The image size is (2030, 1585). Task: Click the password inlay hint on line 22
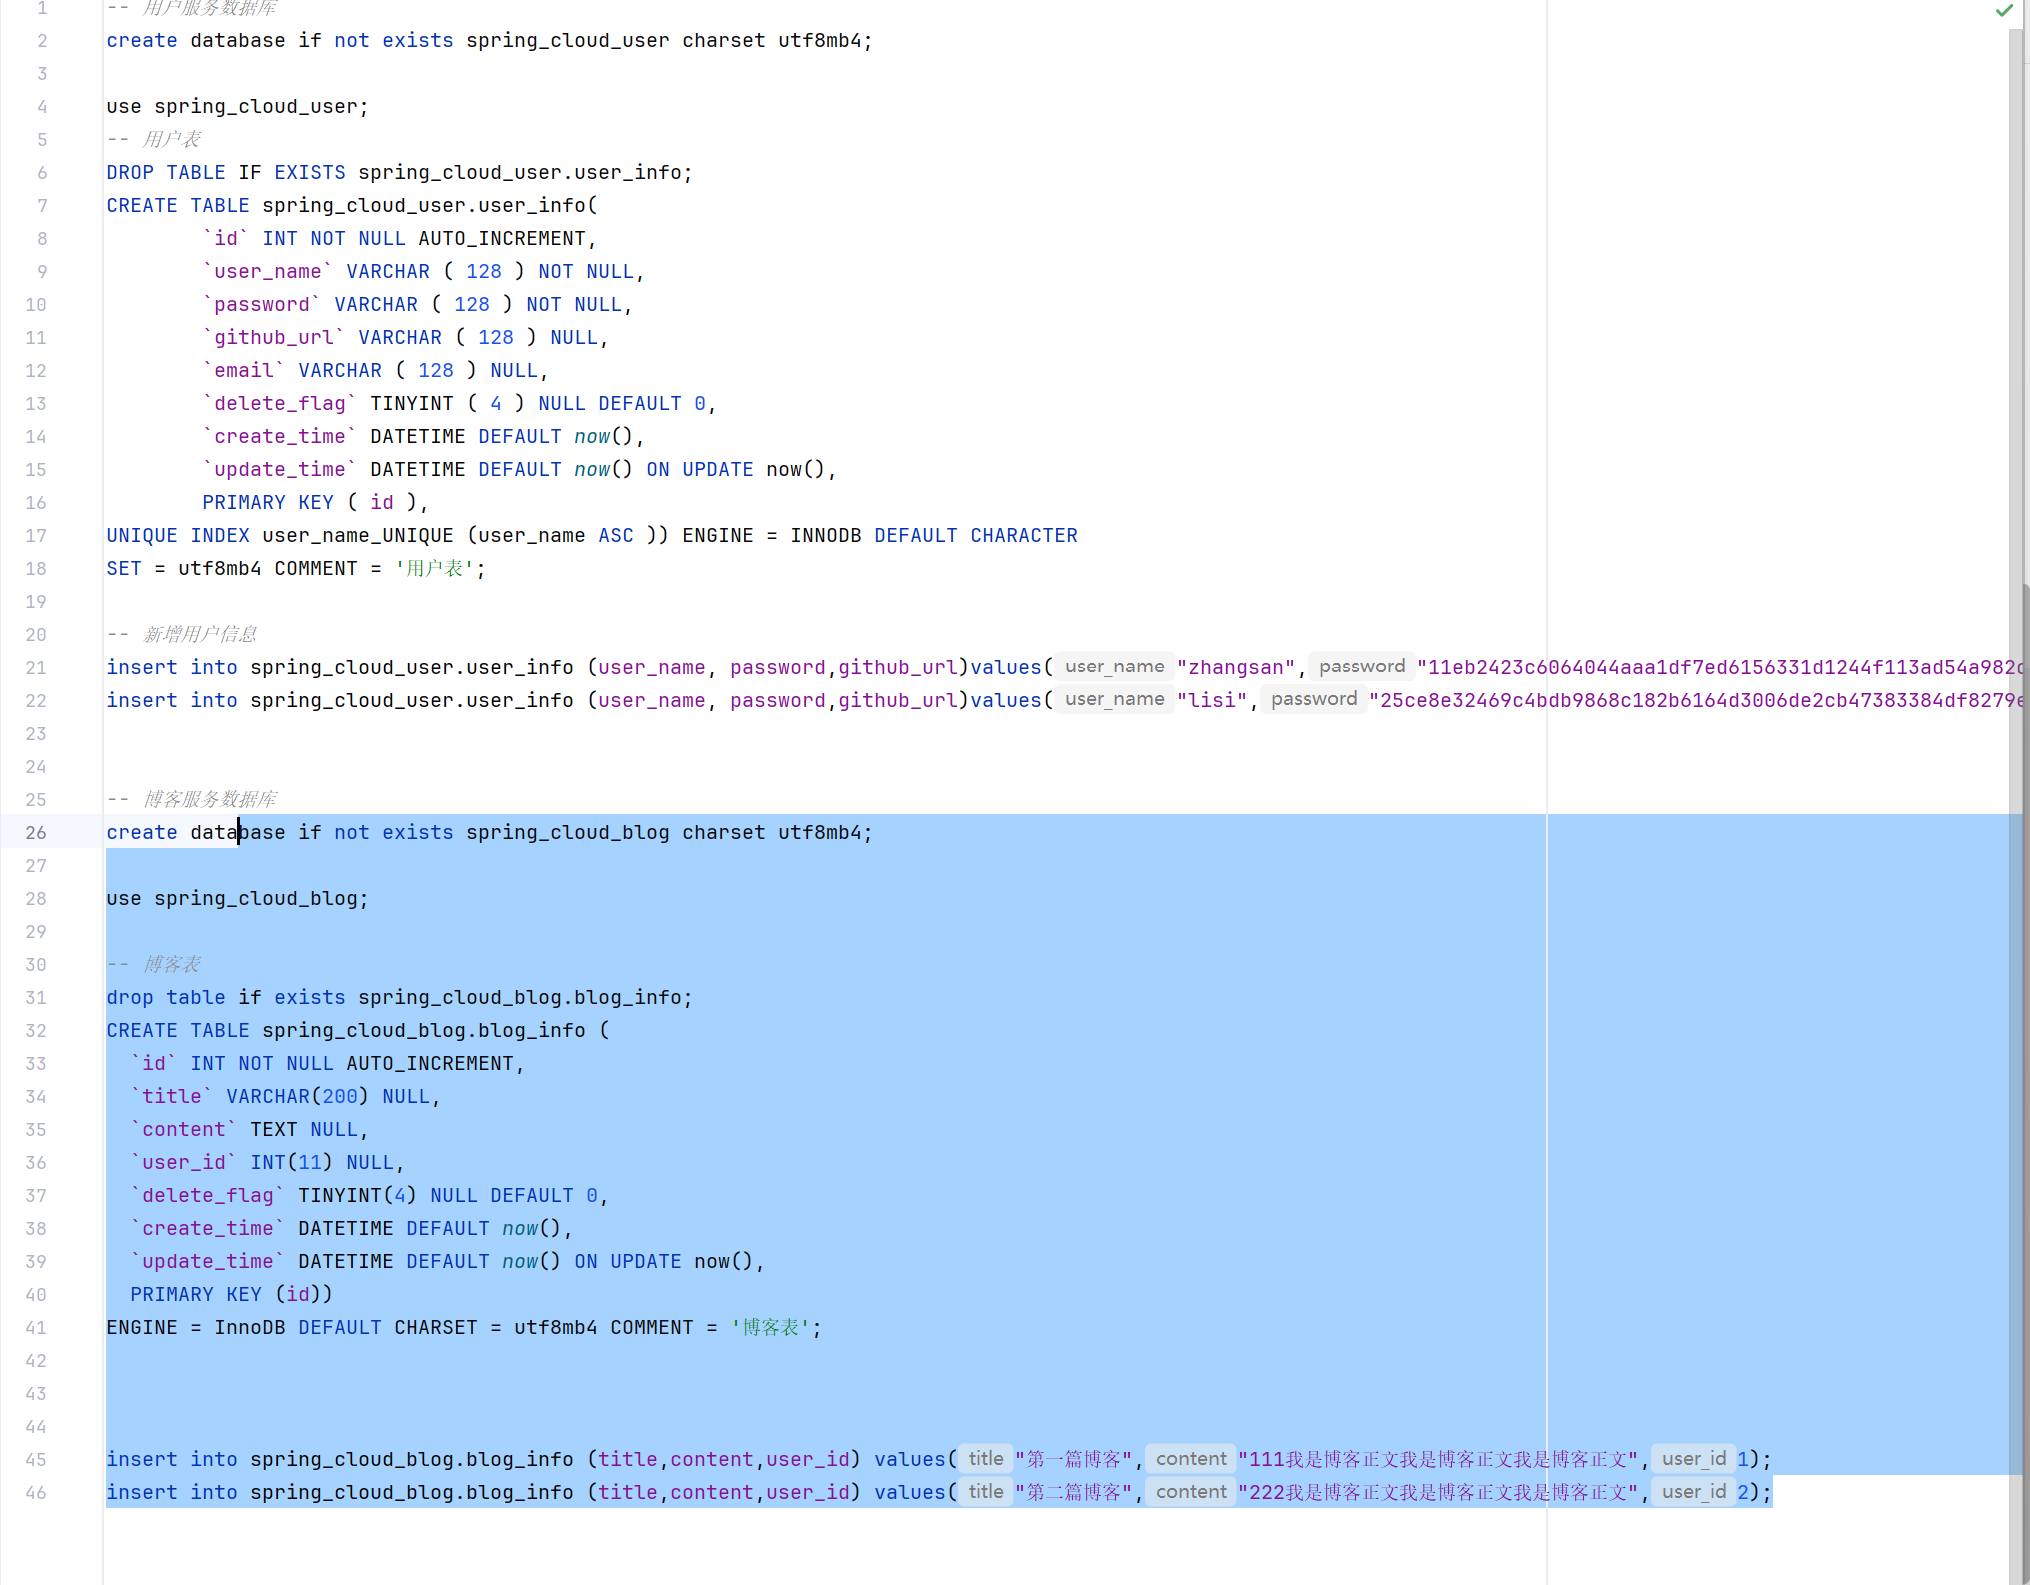click(1313, 700)
